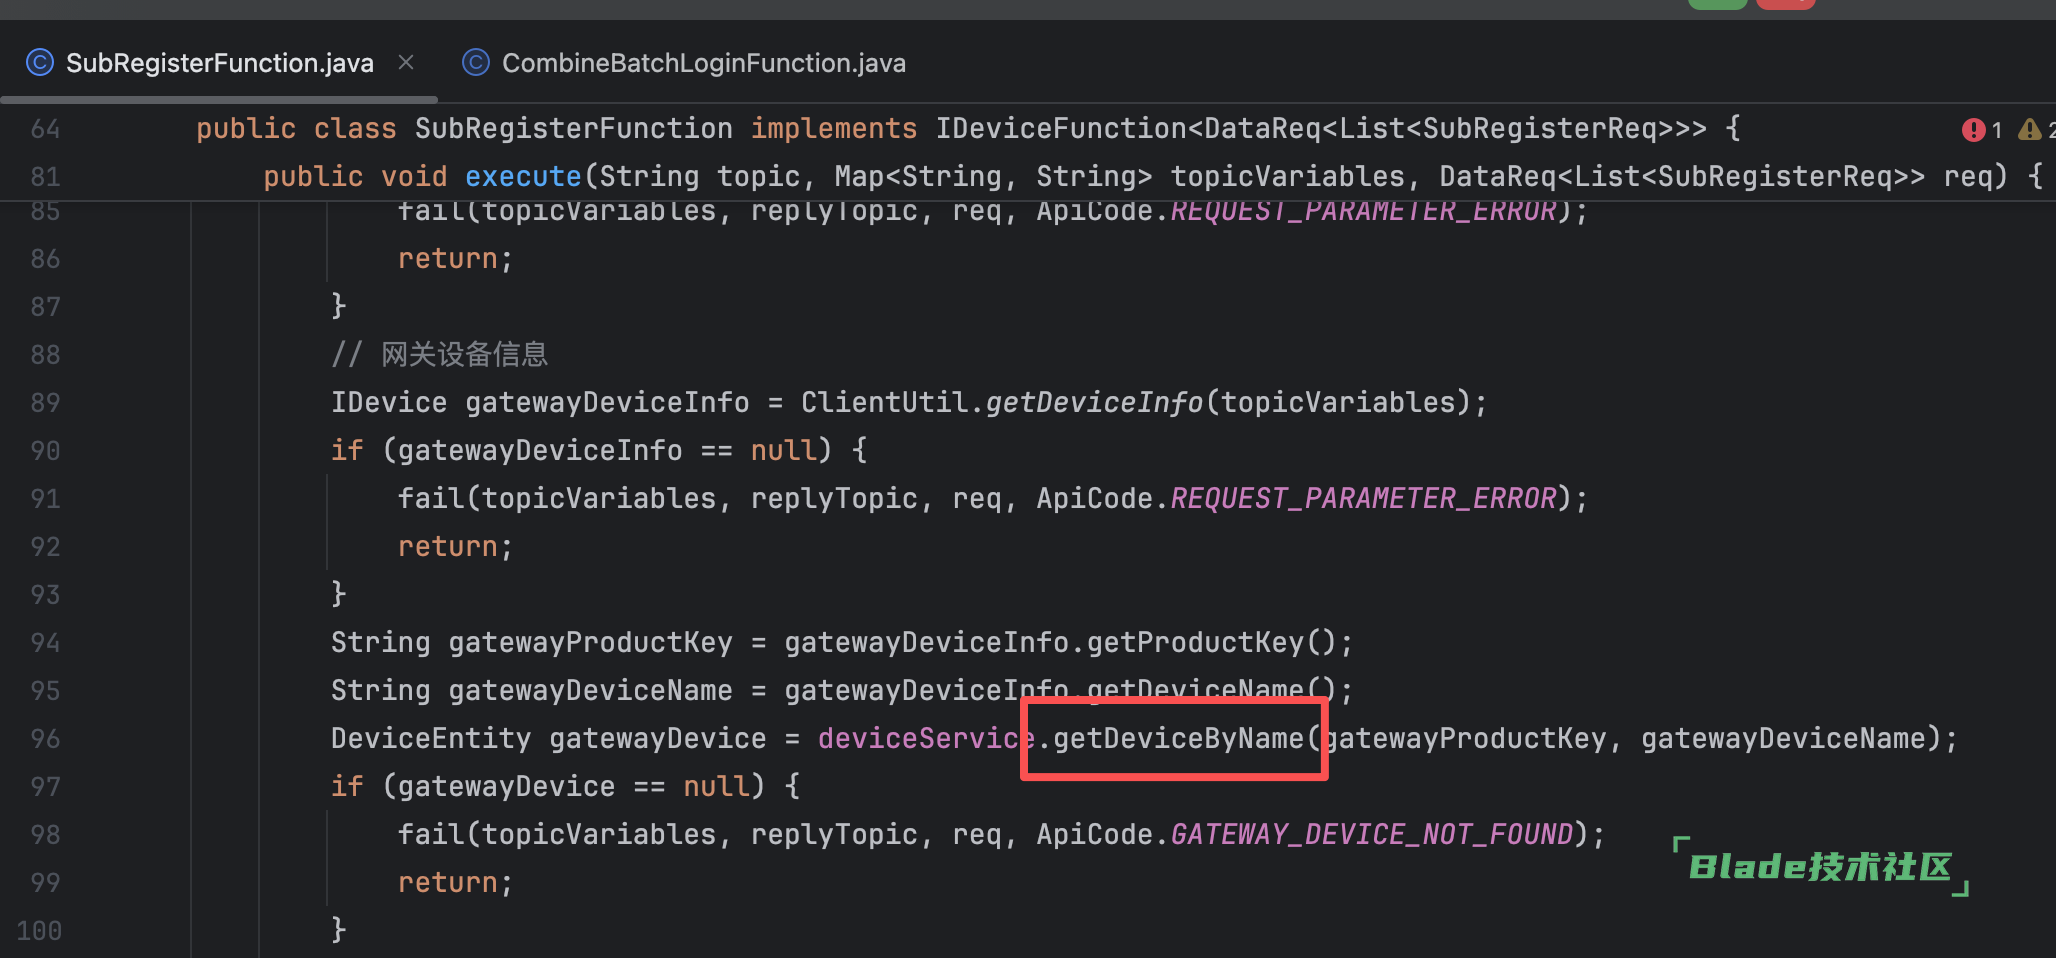2056x958 pixels.
Task: Click the getDeviceInfo method on line 89
Action: pos(1094,403)
